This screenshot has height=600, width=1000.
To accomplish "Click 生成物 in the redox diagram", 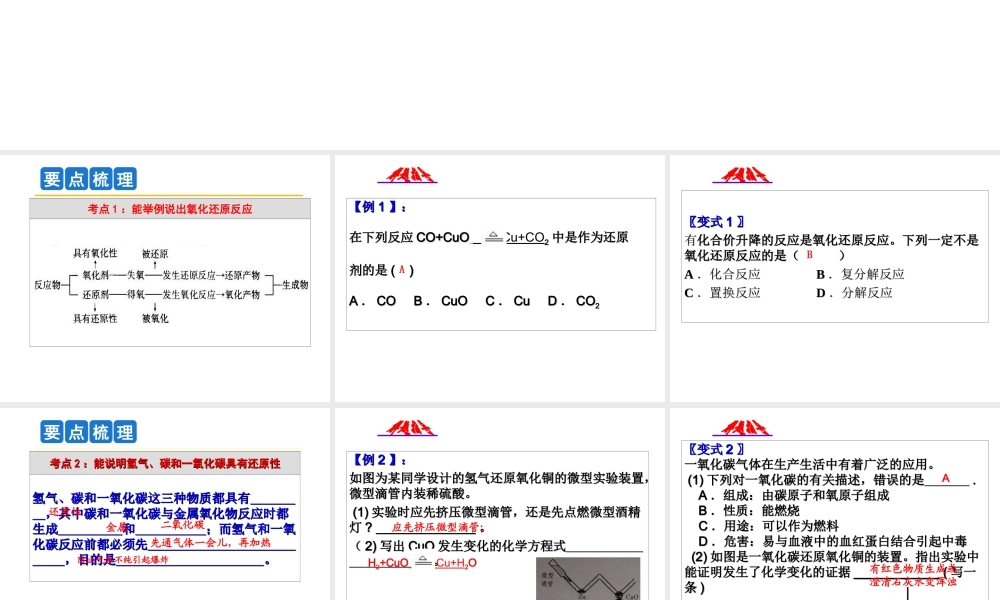I will (295, 284).
